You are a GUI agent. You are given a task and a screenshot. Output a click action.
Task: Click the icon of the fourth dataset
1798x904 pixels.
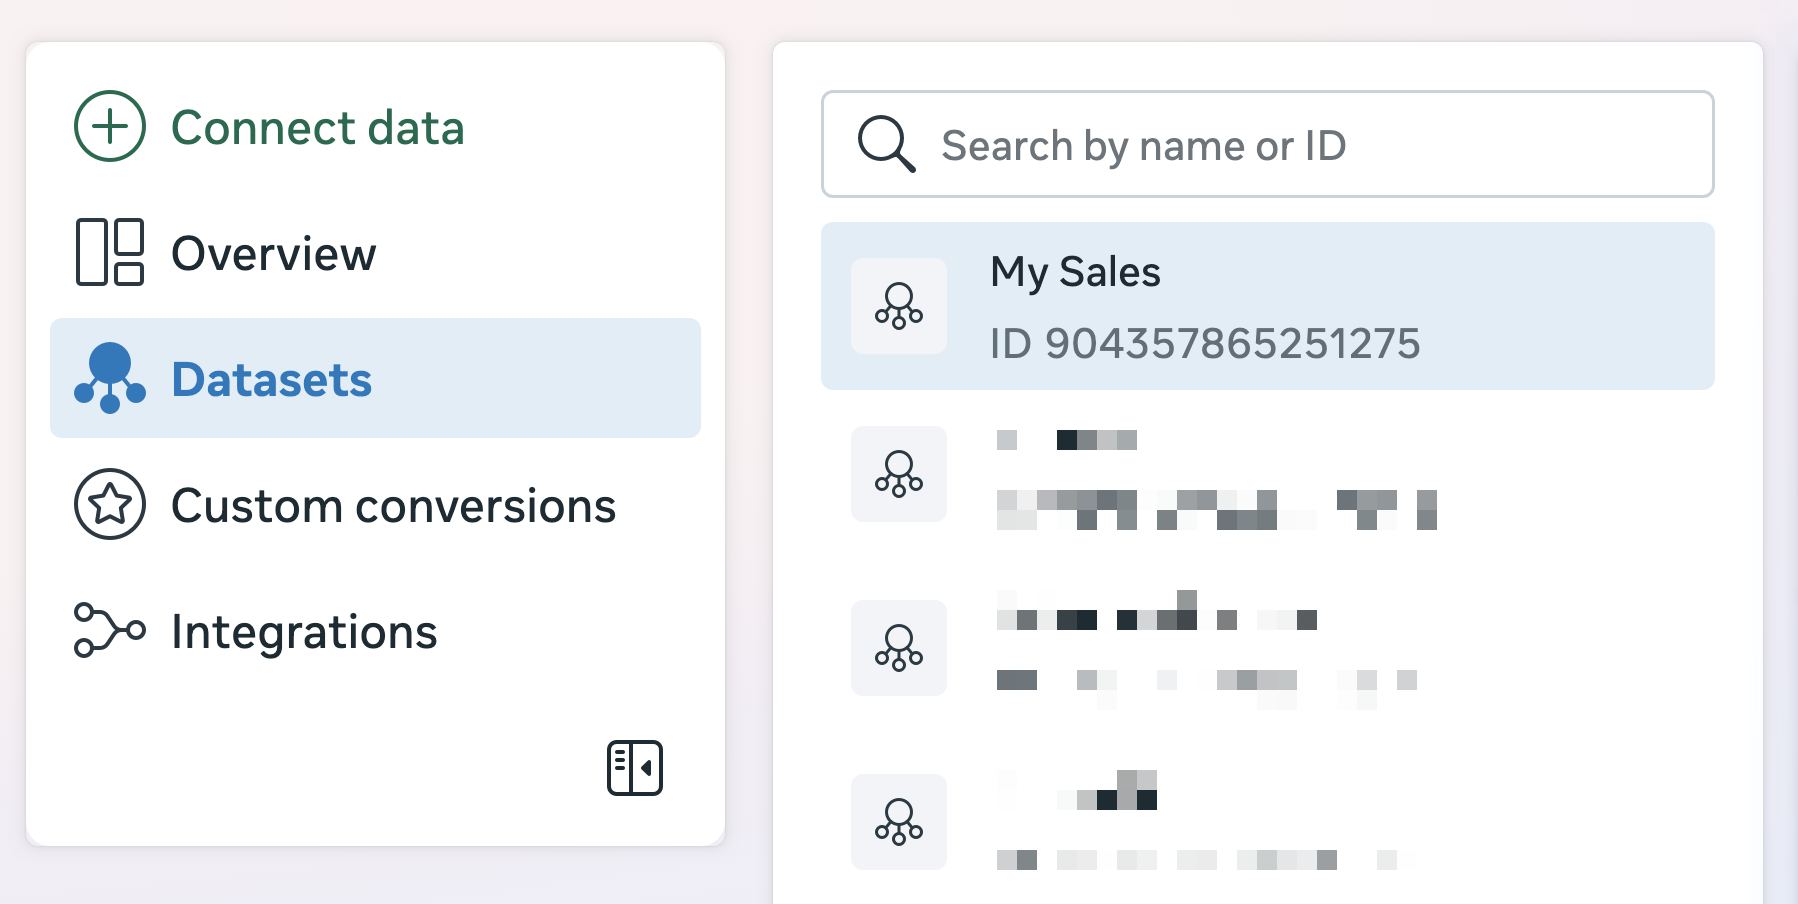899,822
